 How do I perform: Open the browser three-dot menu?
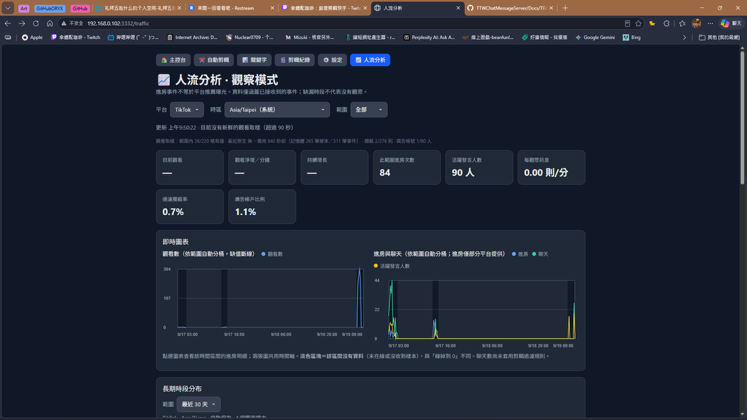[x=710, y=23]
